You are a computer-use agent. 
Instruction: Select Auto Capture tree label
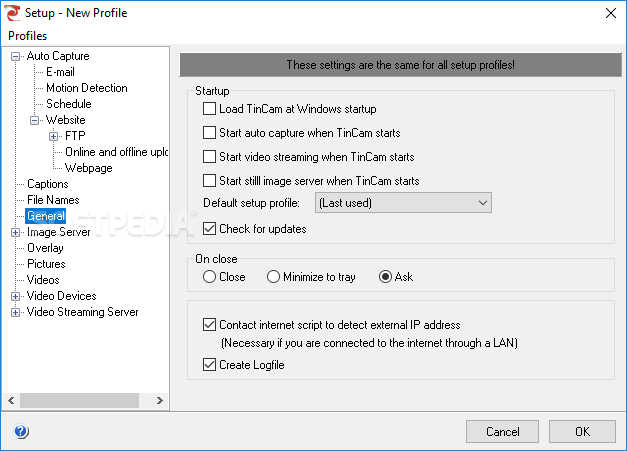click(x=58, y=56)
